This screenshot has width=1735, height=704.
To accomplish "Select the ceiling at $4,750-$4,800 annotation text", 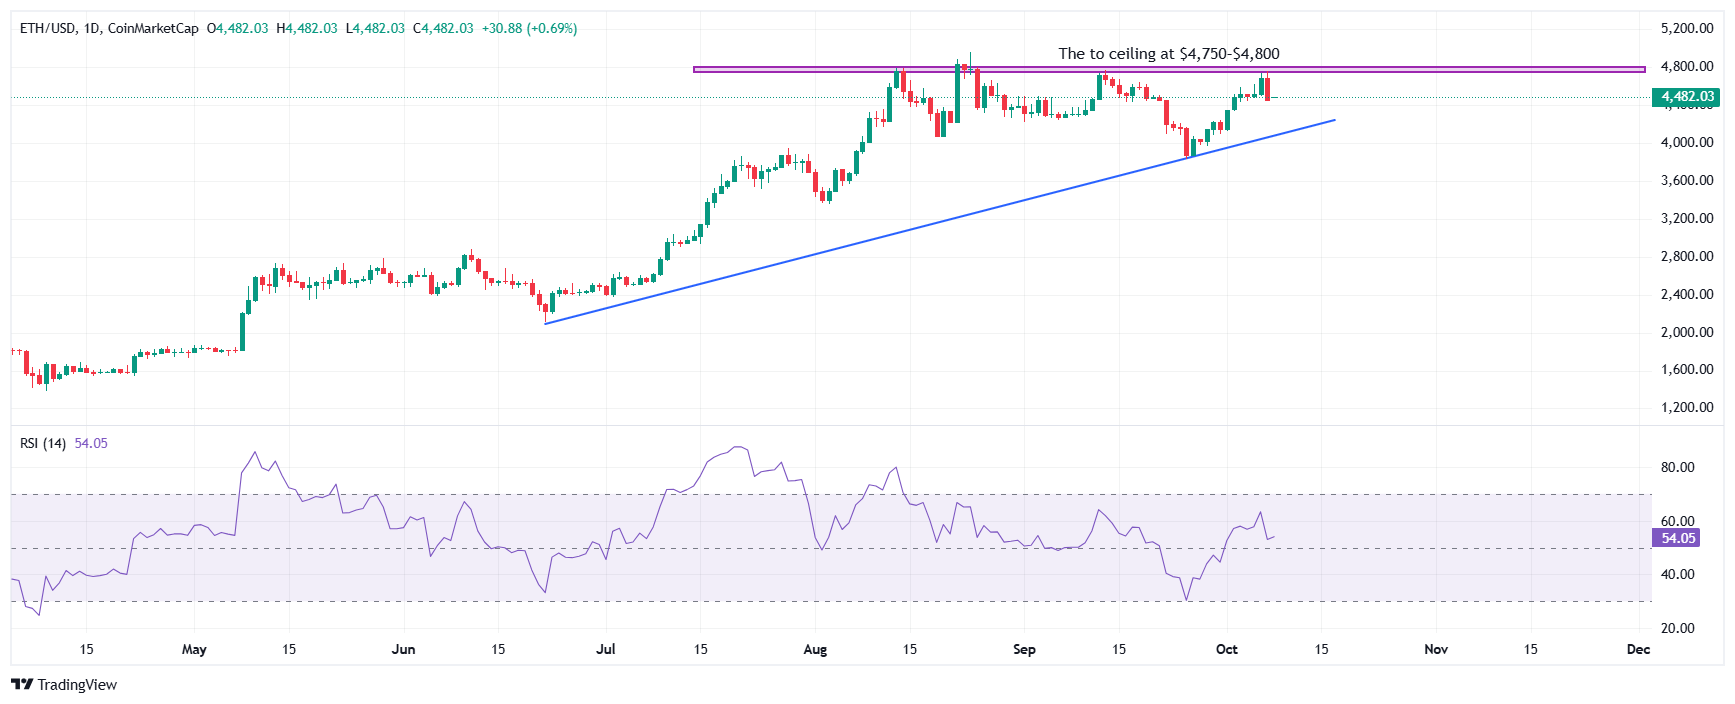I will pos(1168,54).
